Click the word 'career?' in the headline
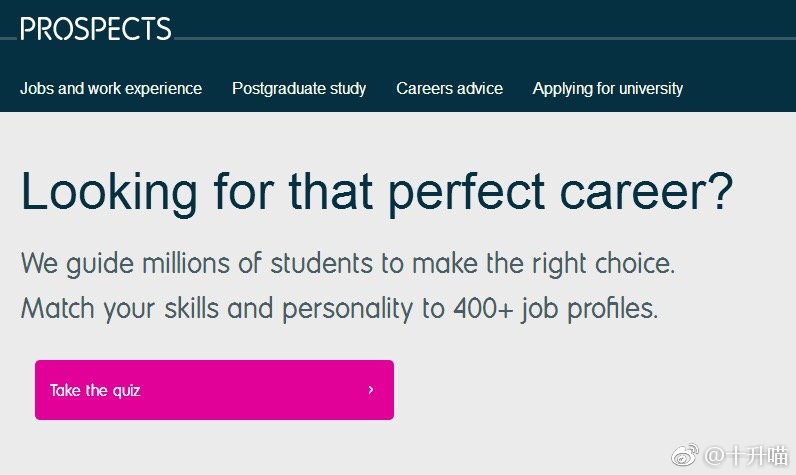Viewport: 796px width, 475px height. pos(646,192)
